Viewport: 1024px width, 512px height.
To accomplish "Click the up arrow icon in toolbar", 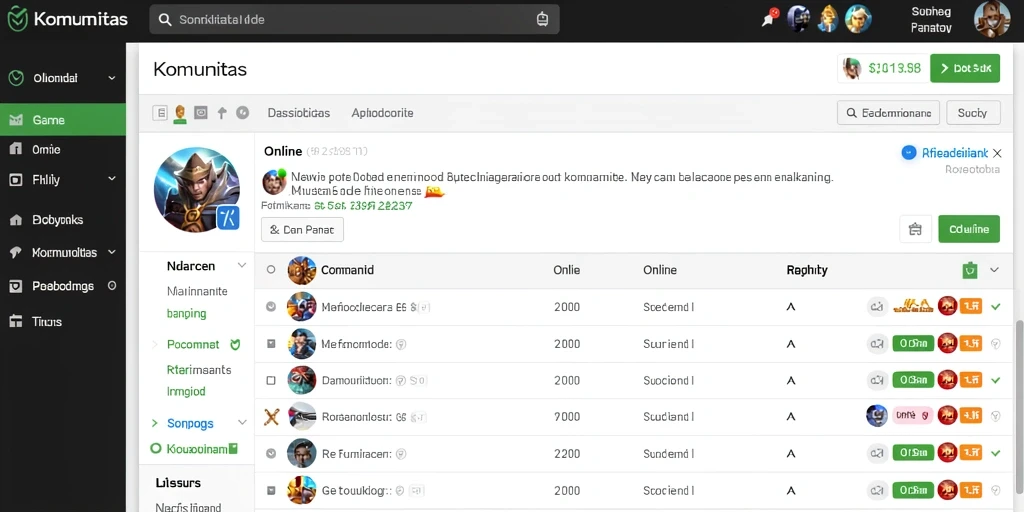I will [x=222, y=113].
